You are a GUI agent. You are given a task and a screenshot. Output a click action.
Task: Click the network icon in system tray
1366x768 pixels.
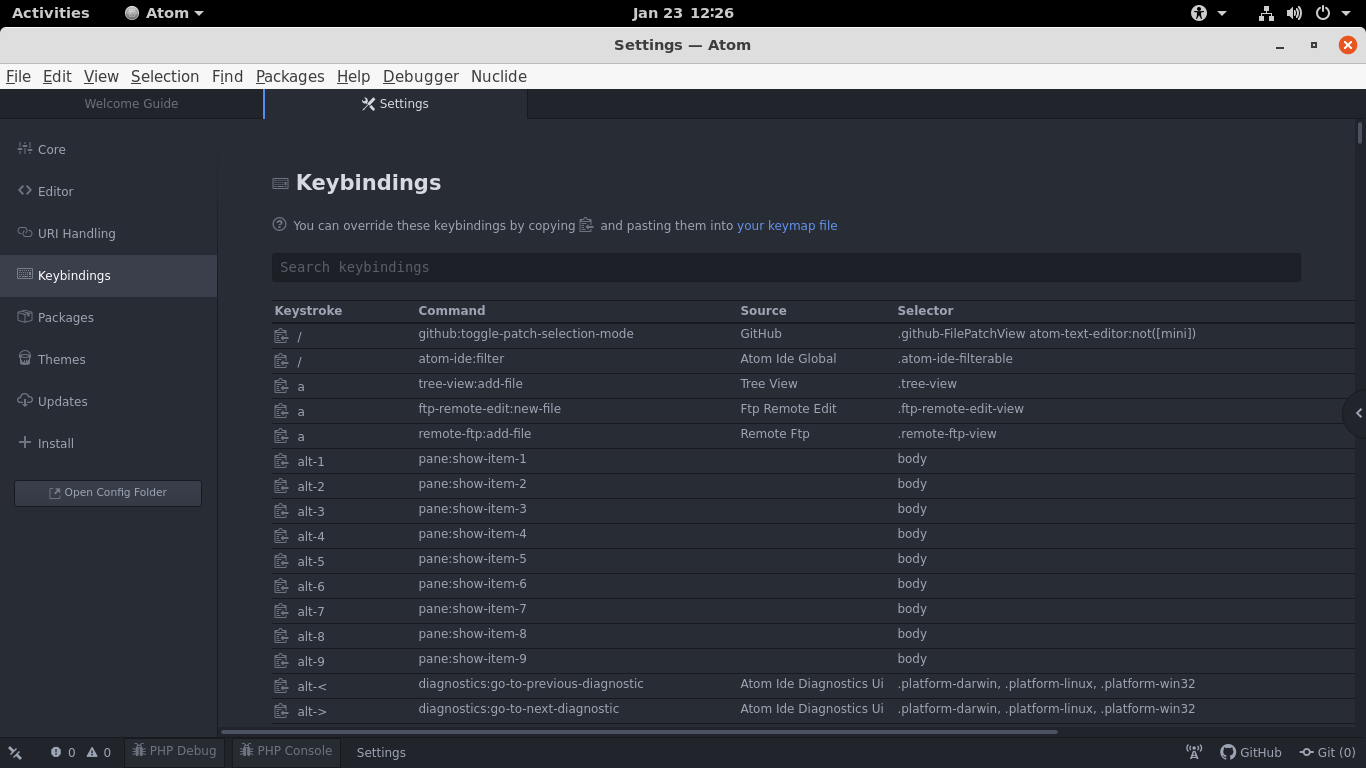point(1266,13)
